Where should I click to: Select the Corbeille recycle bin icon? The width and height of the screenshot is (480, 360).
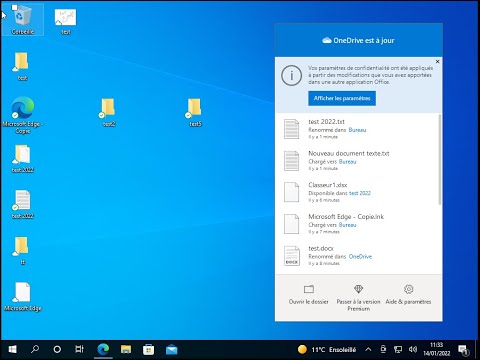[22, 19]
